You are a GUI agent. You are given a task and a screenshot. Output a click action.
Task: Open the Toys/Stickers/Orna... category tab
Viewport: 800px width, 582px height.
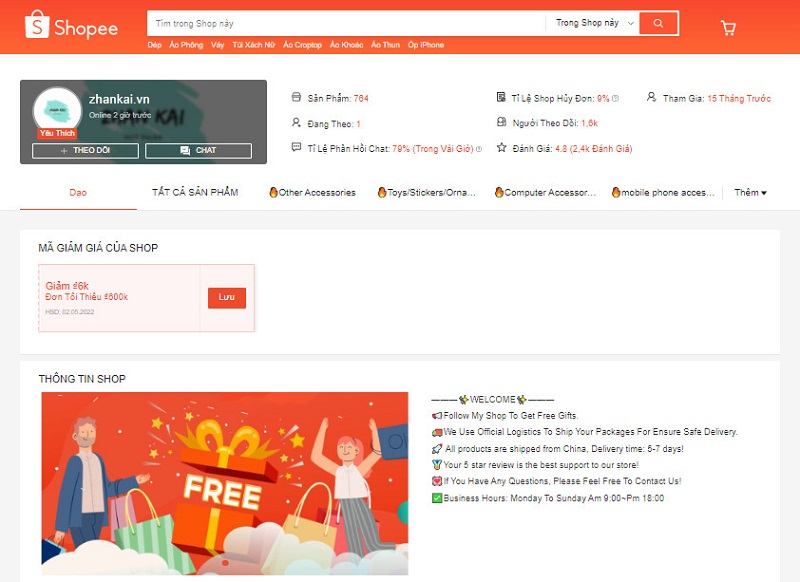click(x=427, y=192)
